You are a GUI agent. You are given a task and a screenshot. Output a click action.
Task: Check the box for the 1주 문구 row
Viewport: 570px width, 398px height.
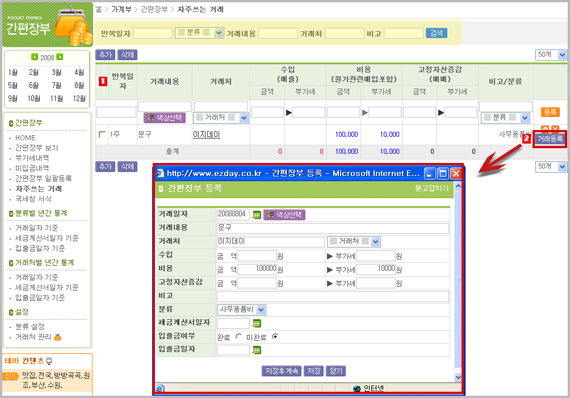(x=103, y=134)
